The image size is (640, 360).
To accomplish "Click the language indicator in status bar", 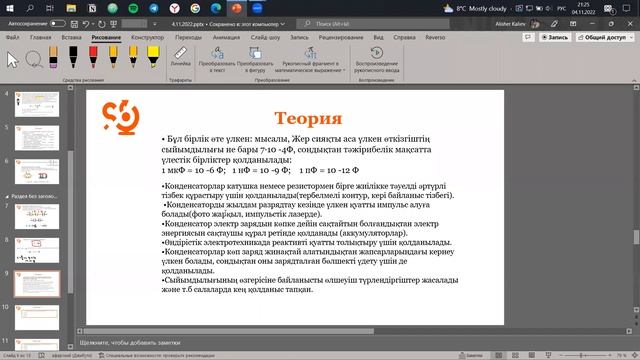I will click(x=72, y=356).
